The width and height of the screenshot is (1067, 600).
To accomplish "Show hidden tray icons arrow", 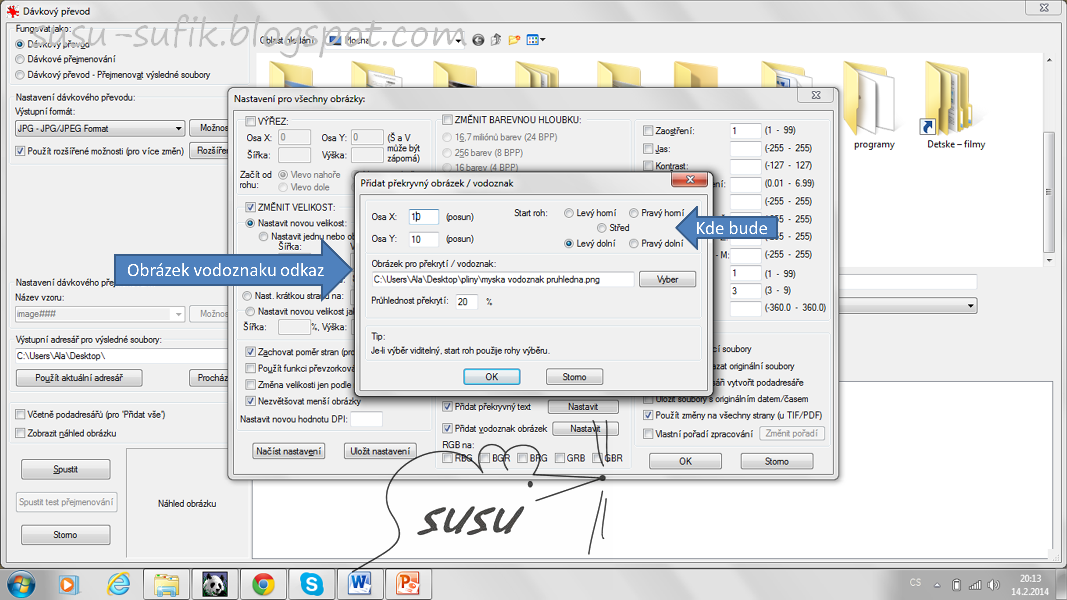I will tap(937, 585).
